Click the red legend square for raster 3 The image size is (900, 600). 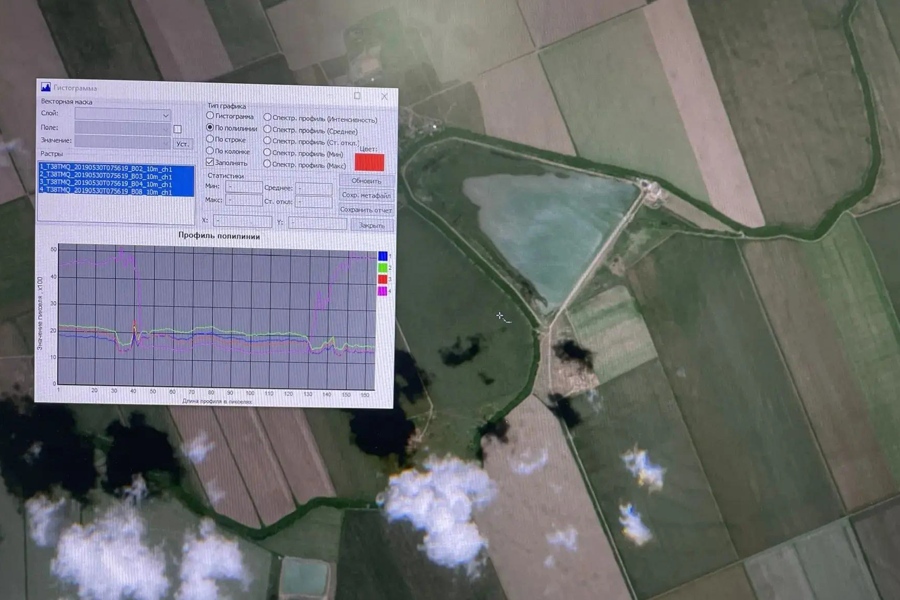[382, 279]
